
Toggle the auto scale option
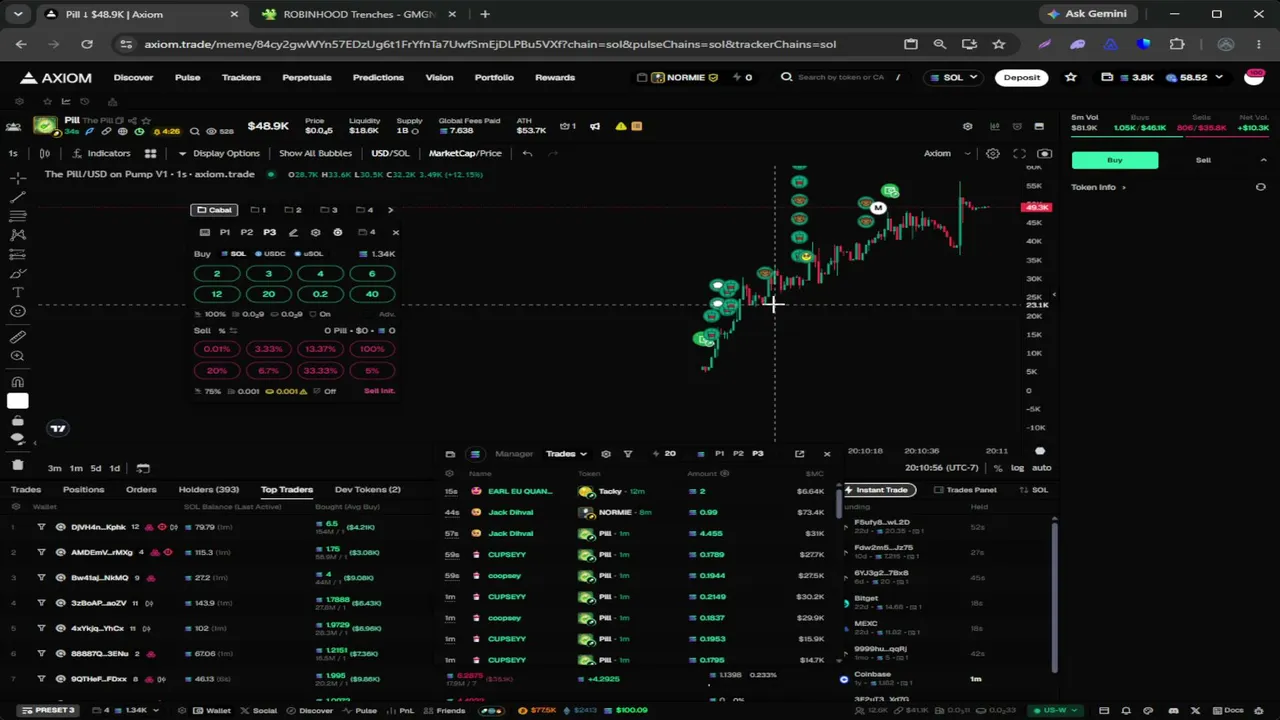(x=1041, y=468)
